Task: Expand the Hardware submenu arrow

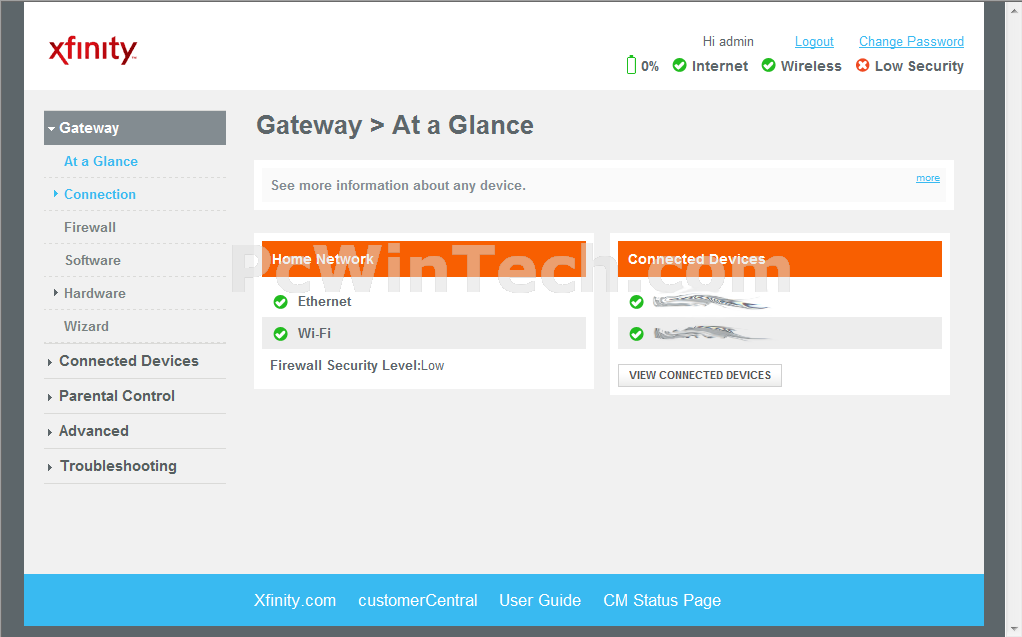Action: [x=55, y=293]
